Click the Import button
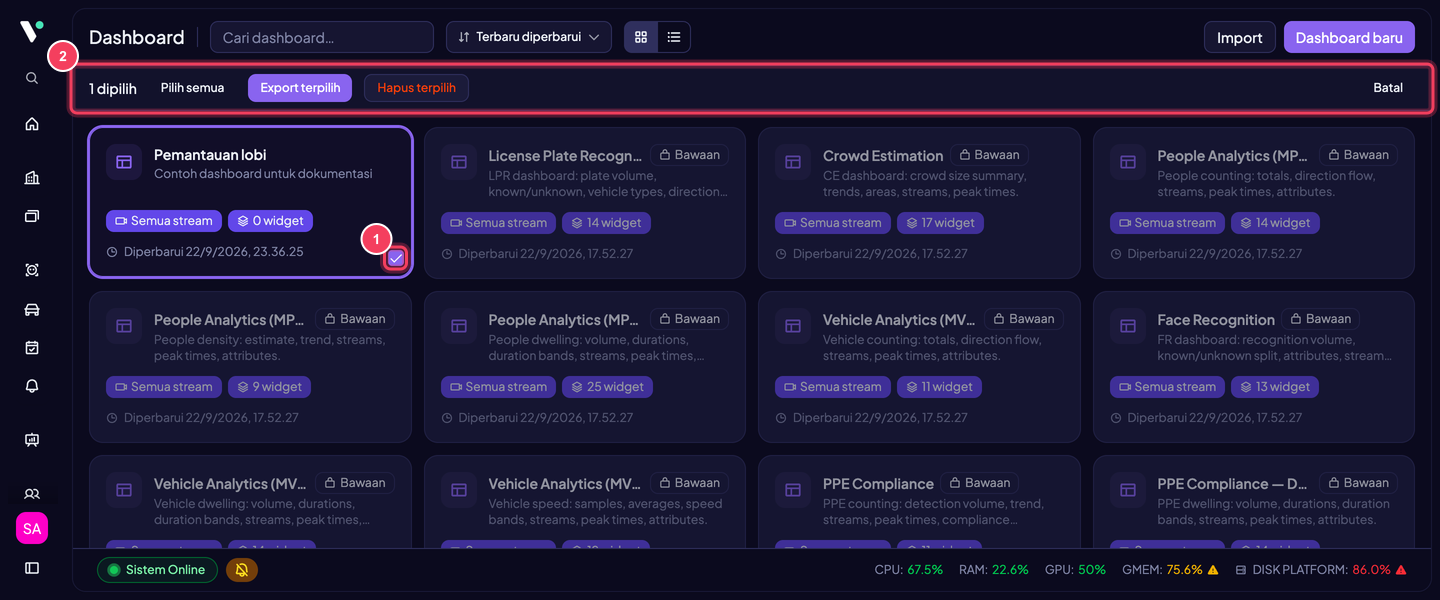This screenshot has width=1440, height=600. click(x=1240, y=37)
